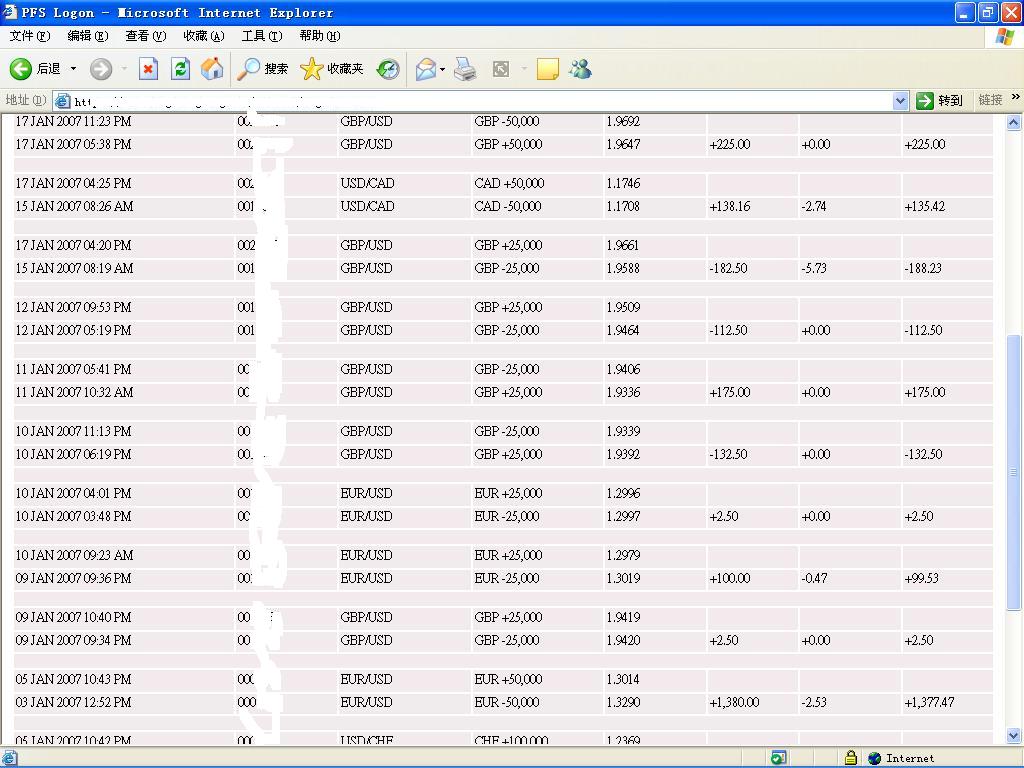
Task: Click the Stop loading icon
Action: (x=148, y=69)
